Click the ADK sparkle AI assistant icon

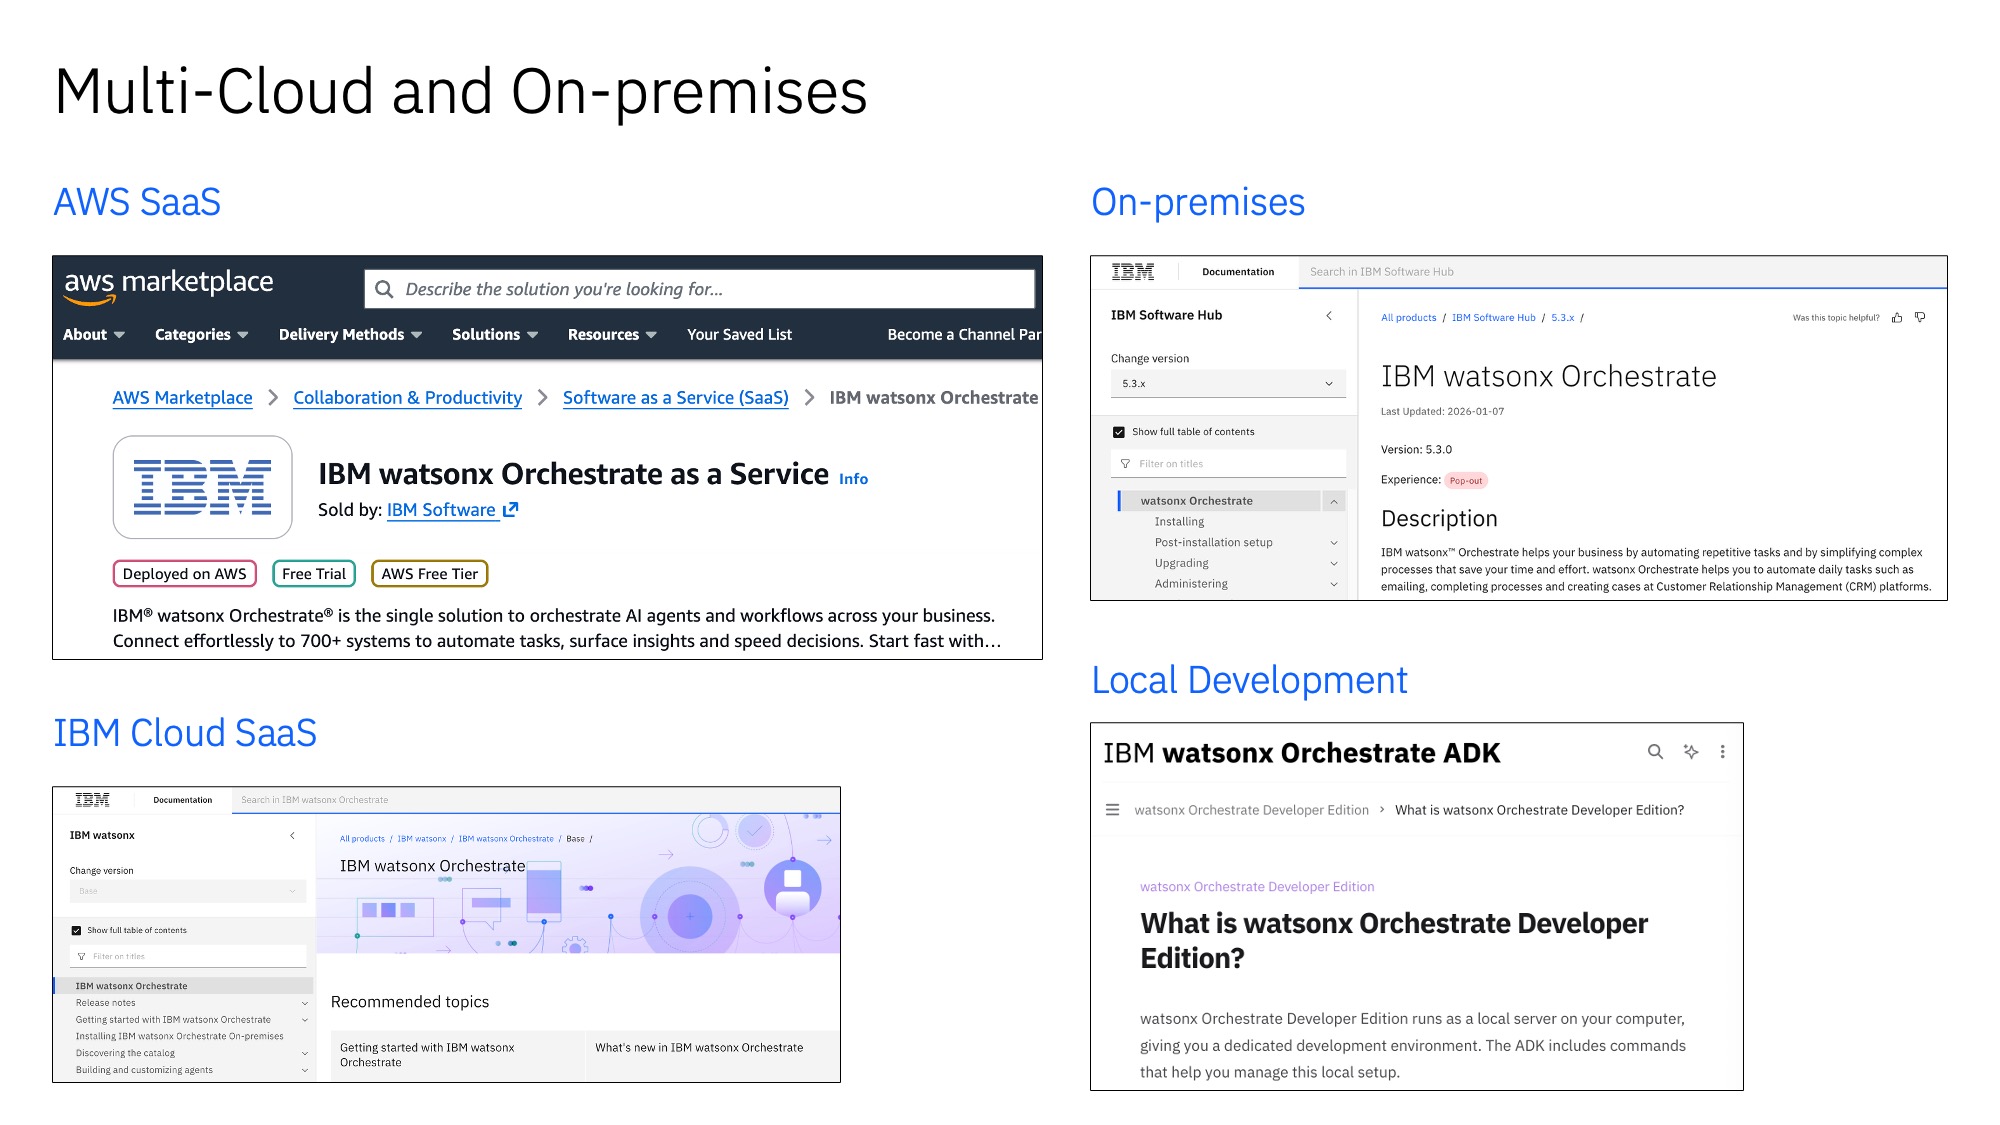click(x=1690, y=752)
